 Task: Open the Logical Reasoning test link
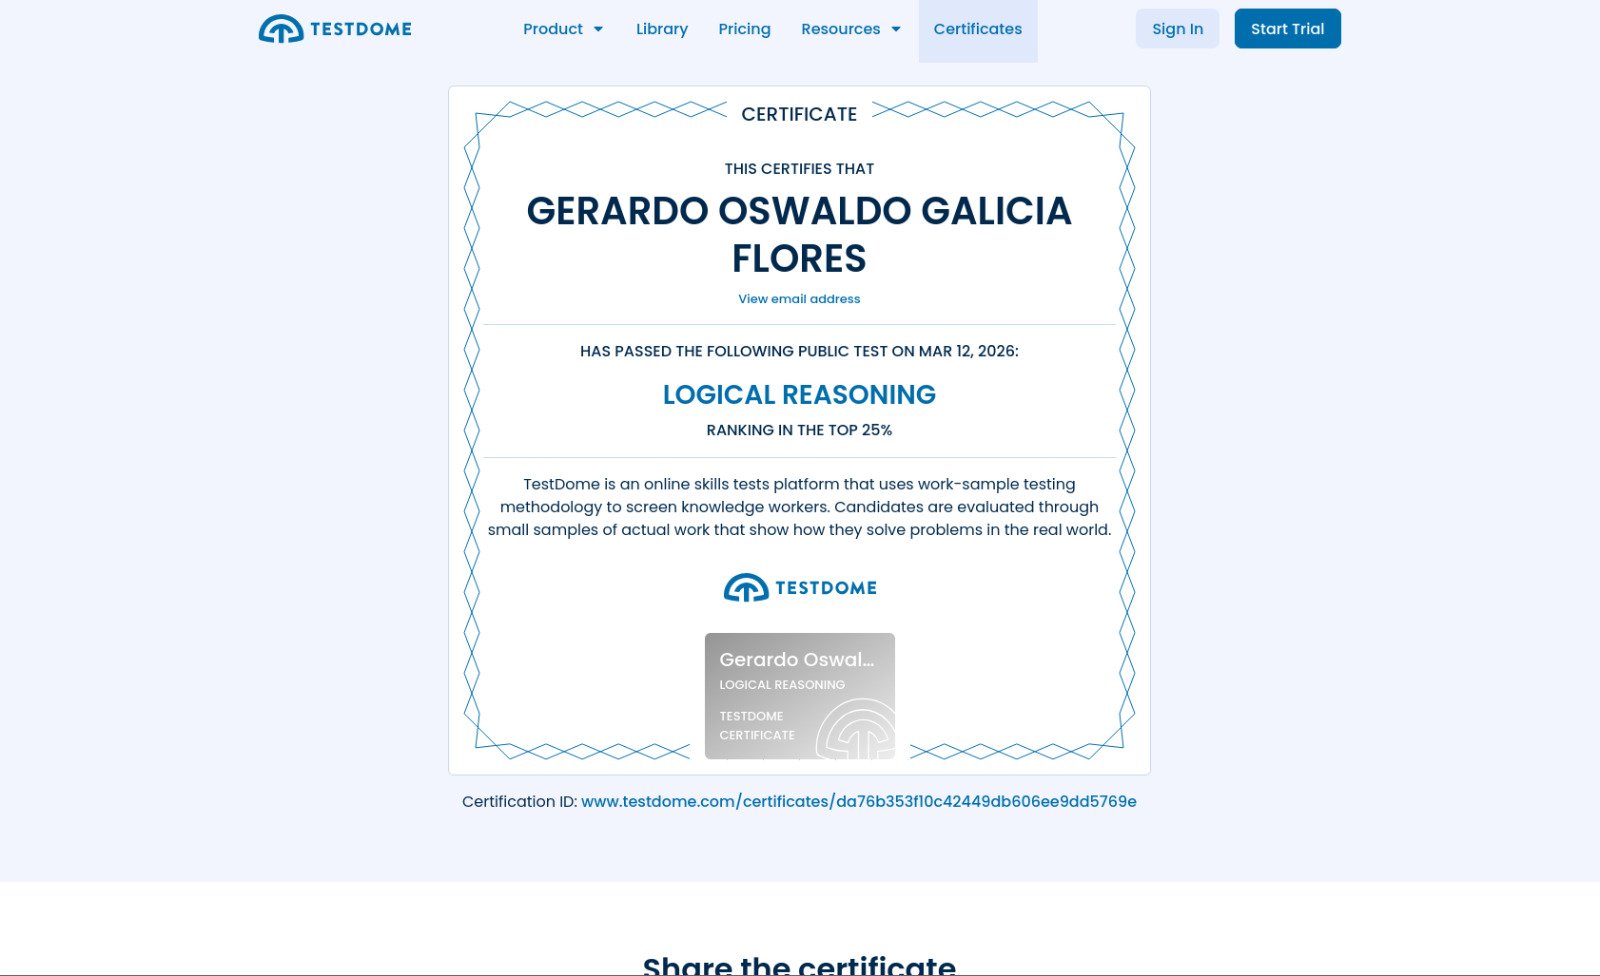pos(799,395)
